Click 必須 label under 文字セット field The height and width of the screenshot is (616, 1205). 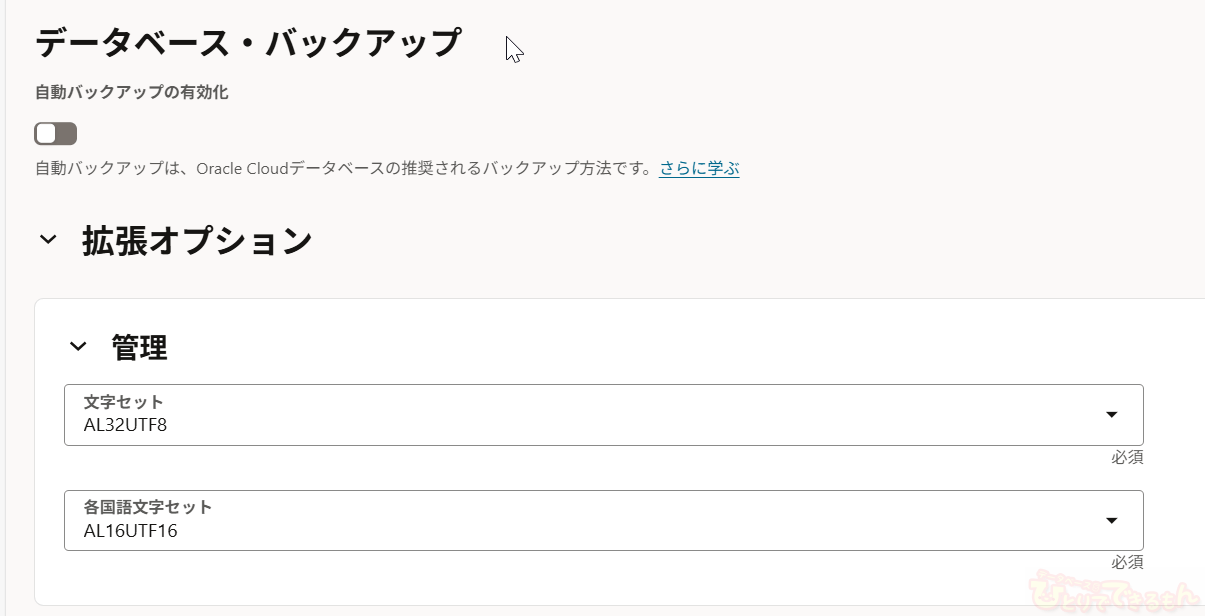(x=1127, y=457)
